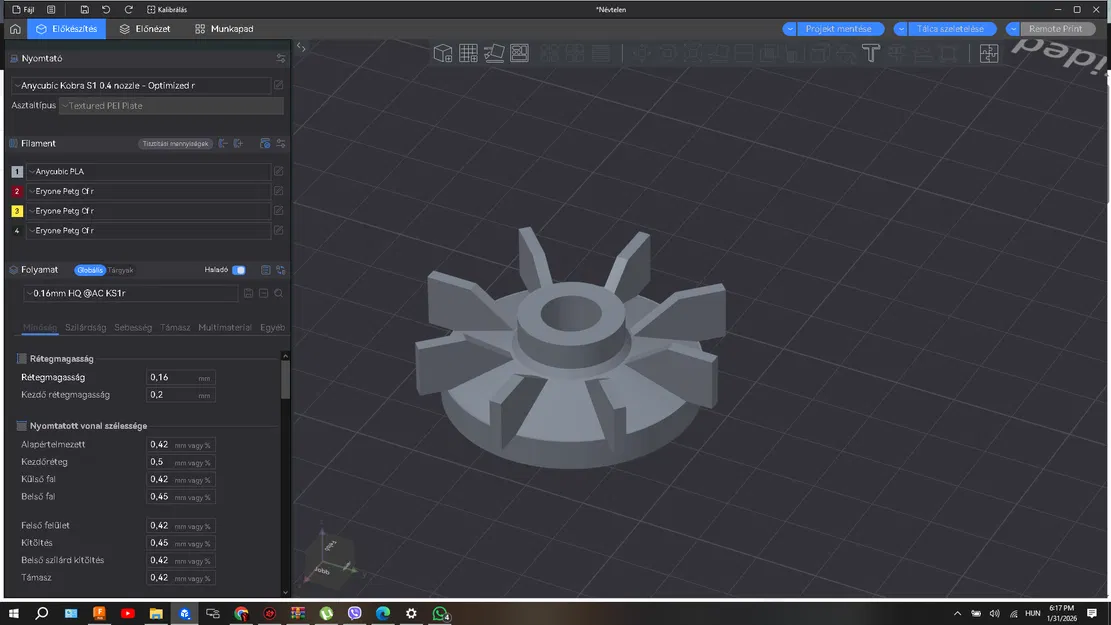
Task: Edit filament 2 Eryone Petg preset
Action: pyautogui.click(x=278, y=191)
